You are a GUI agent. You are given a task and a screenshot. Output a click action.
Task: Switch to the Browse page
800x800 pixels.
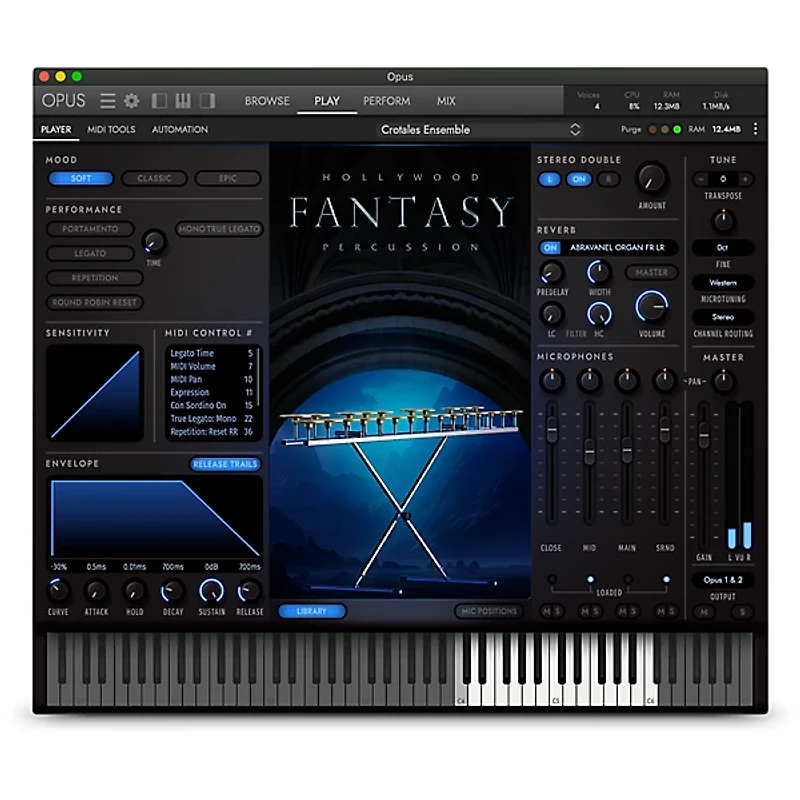click(x=267, y=101)
